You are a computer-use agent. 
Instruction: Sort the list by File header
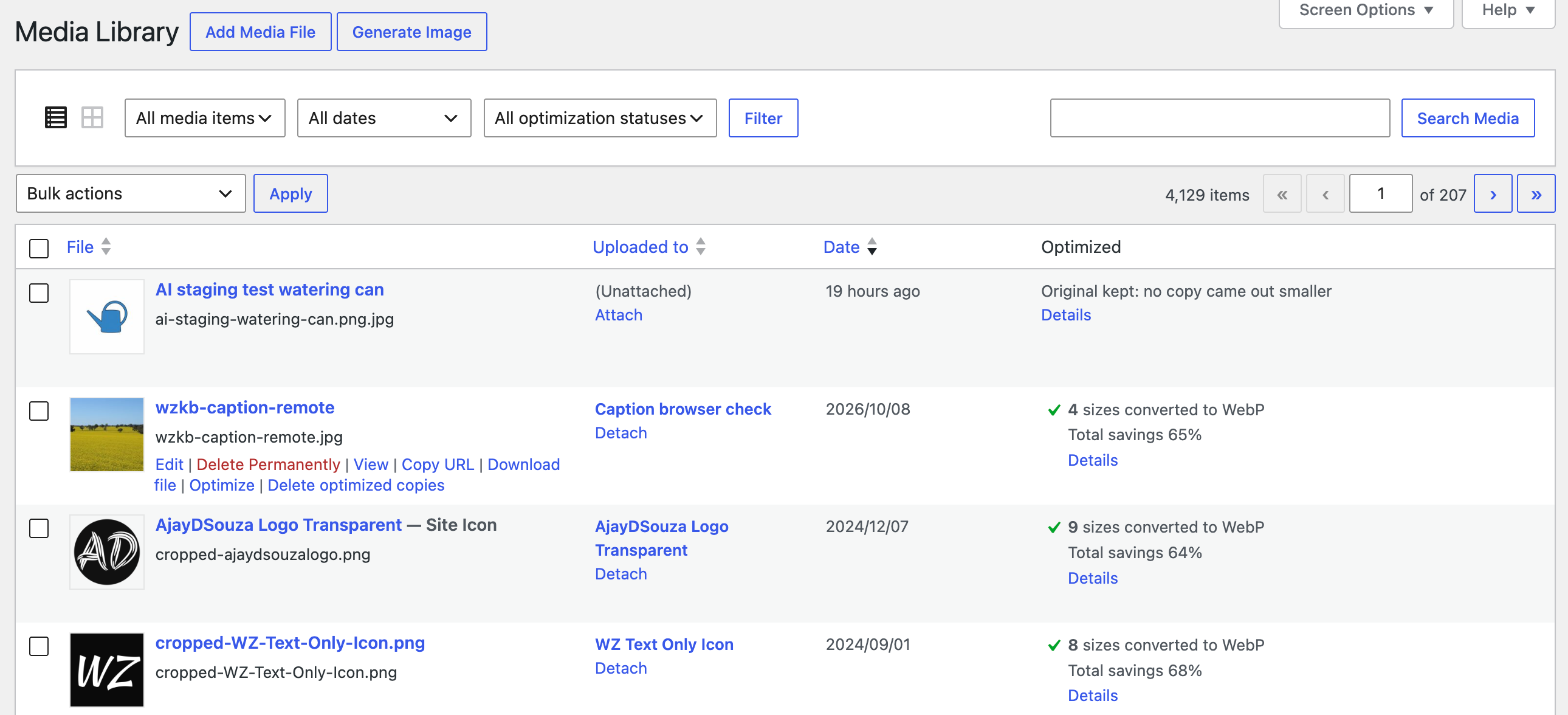pyautogui.click(x=80, y=247)
